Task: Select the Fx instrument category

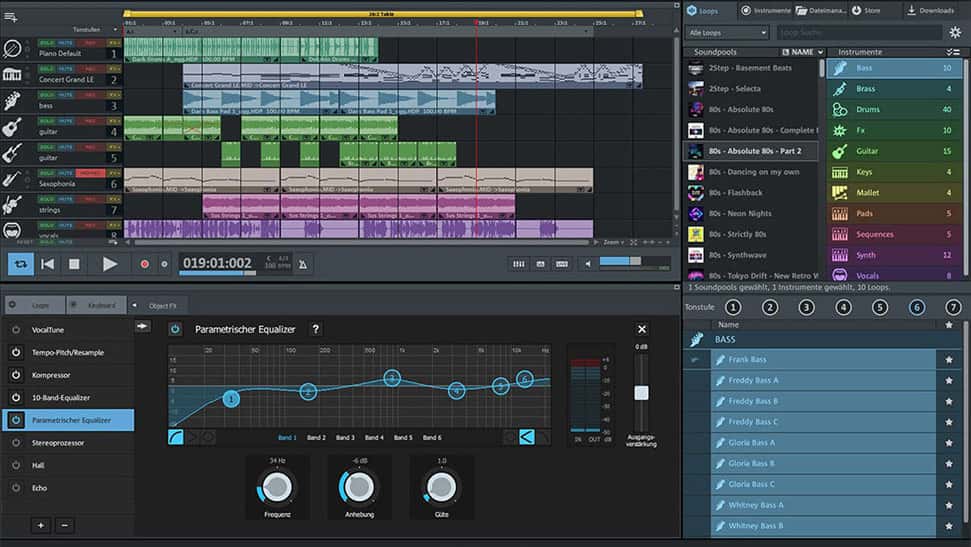Action: pos(894,131)
